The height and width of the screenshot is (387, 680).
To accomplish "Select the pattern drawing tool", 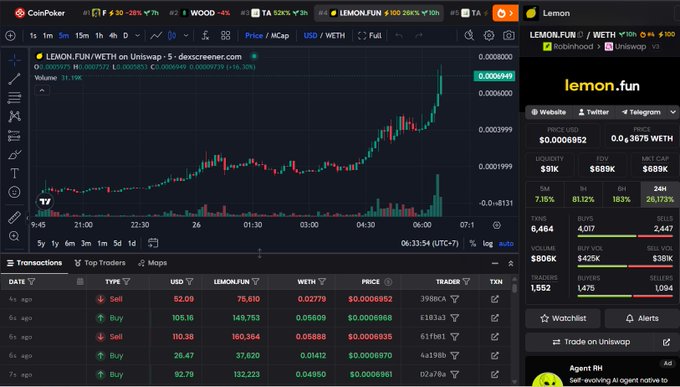I will [x=14, y=116].
